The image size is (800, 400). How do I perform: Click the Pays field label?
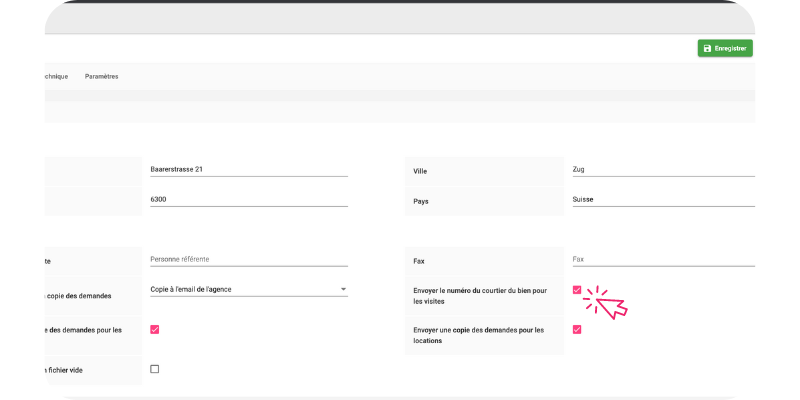pos(421,201)
